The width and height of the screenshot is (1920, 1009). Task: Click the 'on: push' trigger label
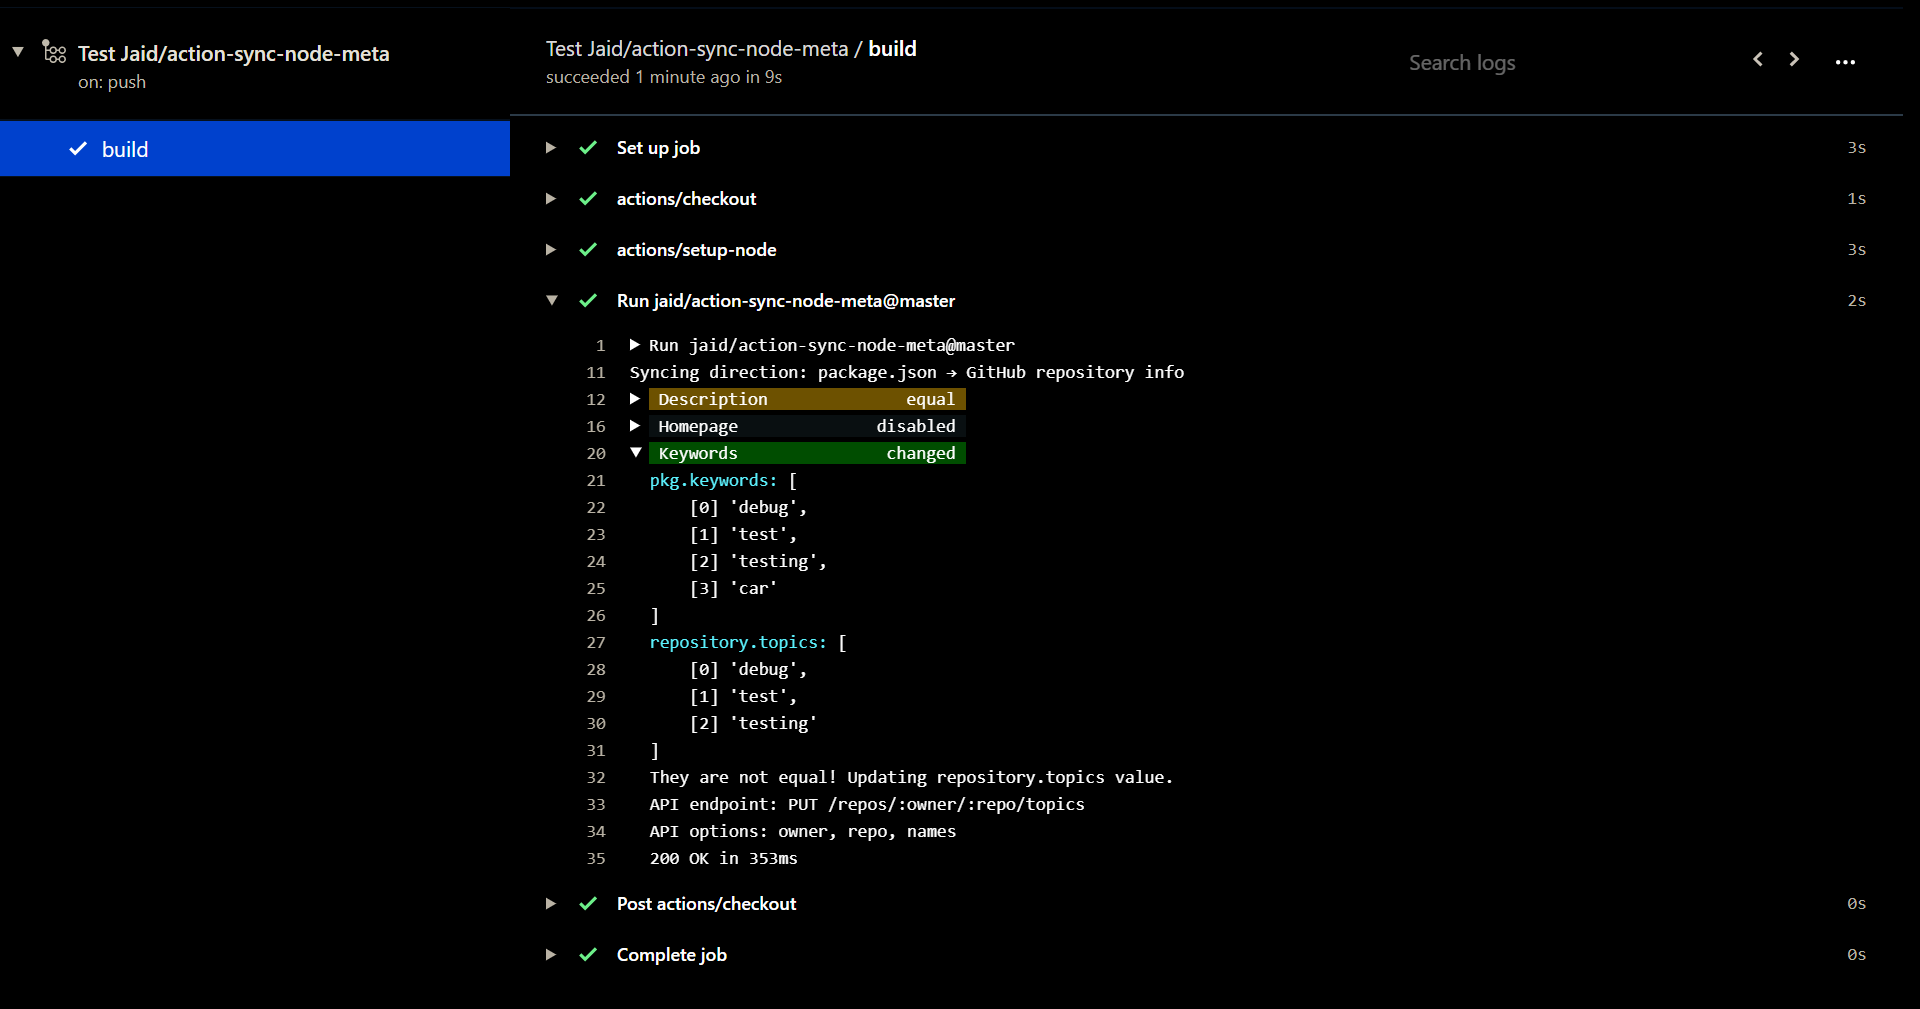pos(112,82)
